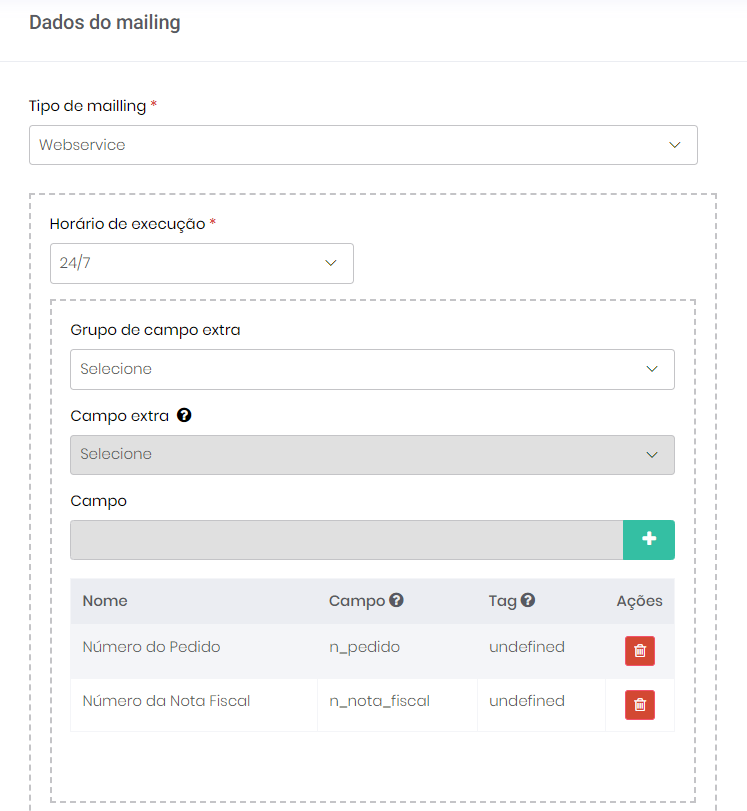Click the Nome column header
This screenshot has height=811, width=747.
pos(105,601)
